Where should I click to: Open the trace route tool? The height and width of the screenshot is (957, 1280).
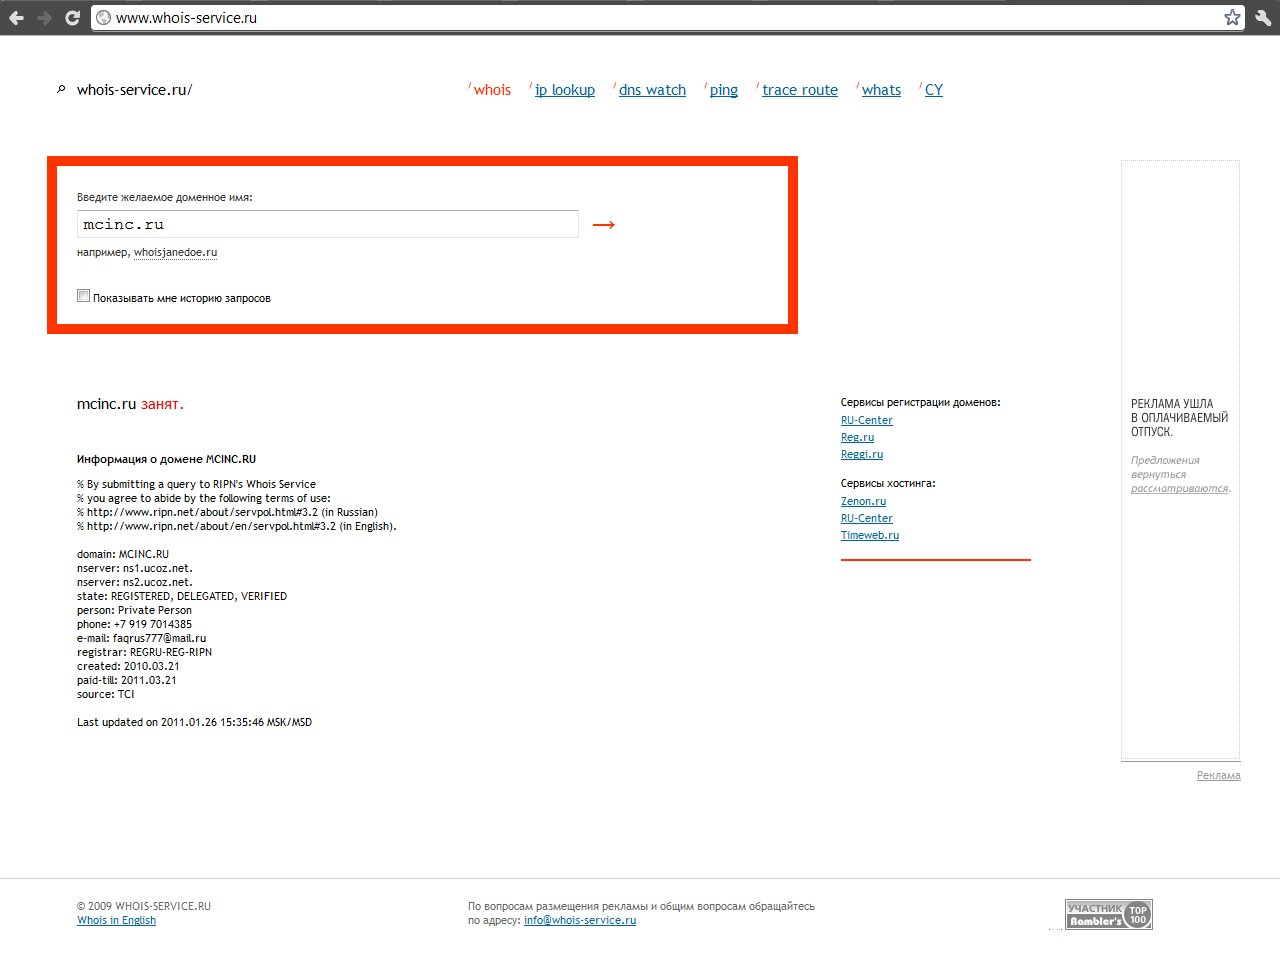pos(800,90)
